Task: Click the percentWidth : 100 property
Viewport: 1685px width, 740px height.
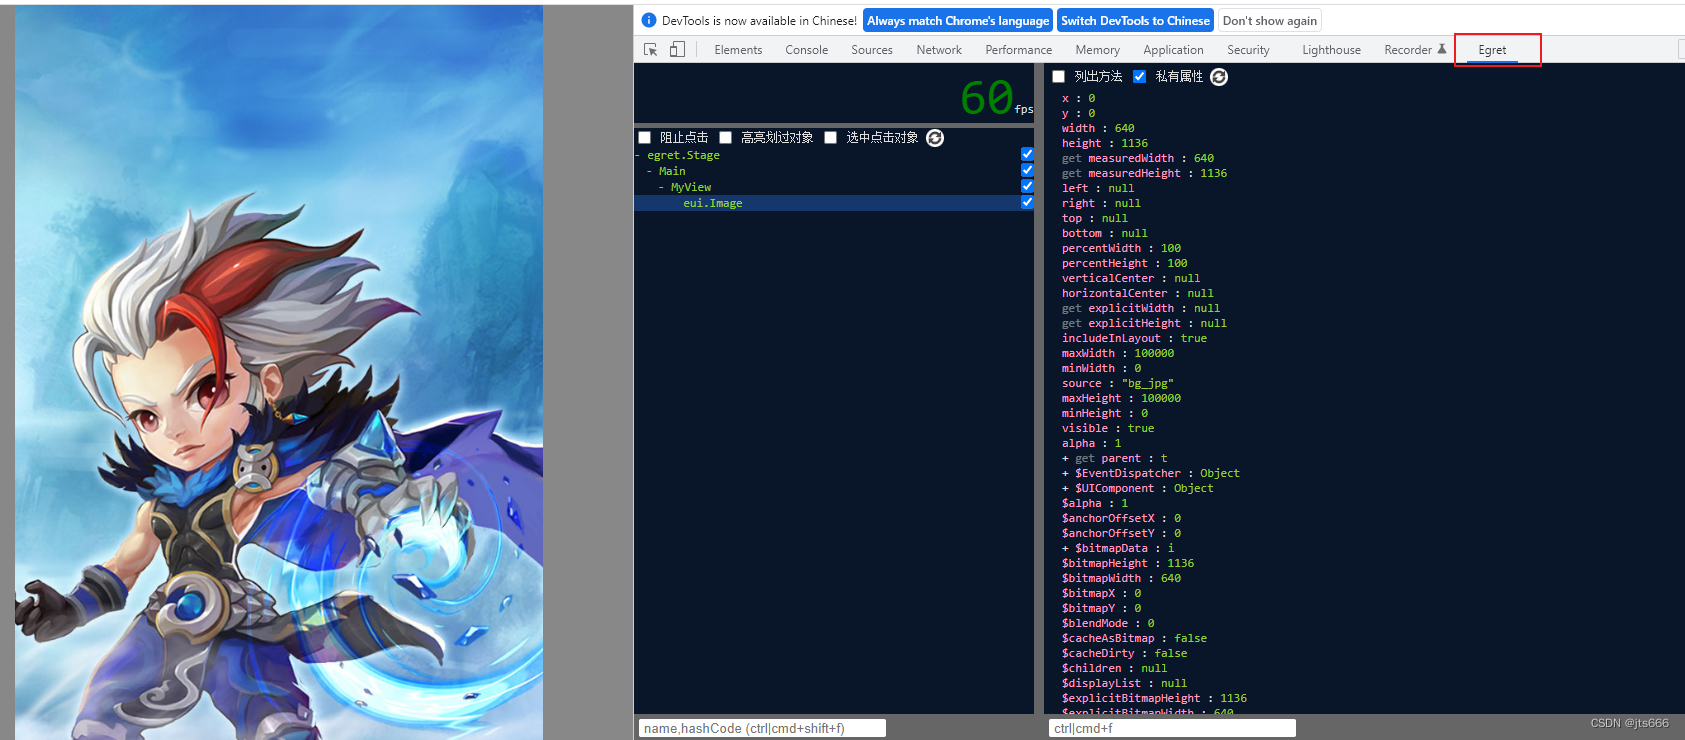Action: [x=1121, y=248]
